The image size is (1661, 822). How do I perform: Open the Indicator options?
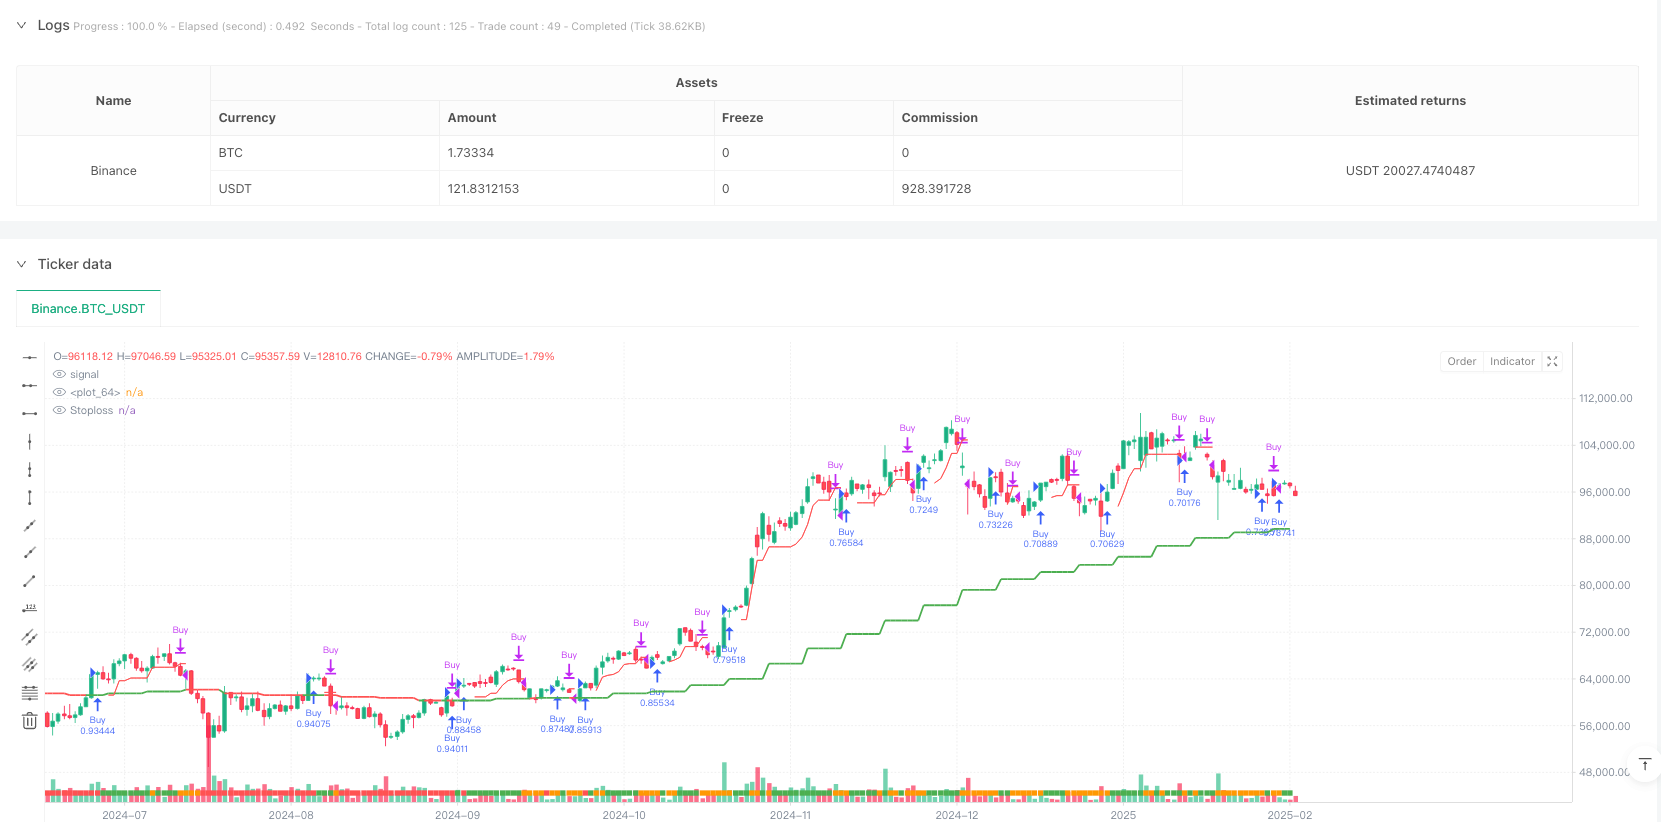click(x=1511, y=362)
